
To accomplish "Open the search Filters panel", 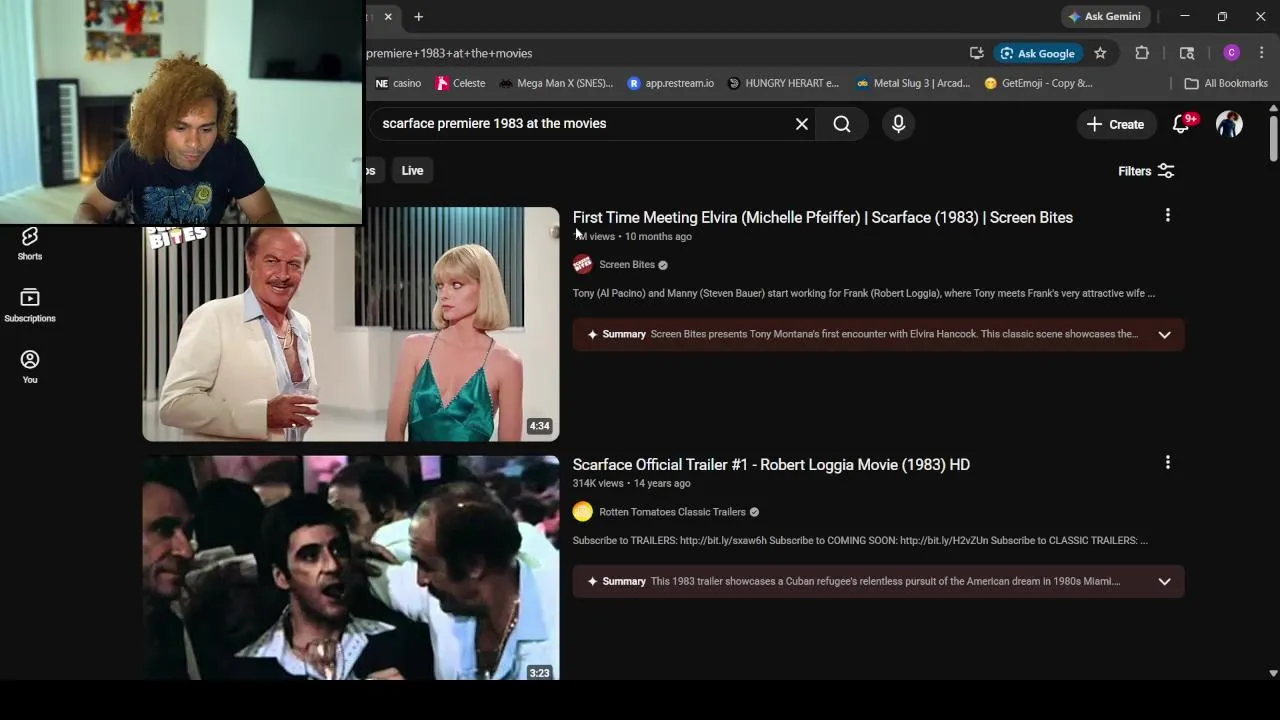I will point(1146,171).
